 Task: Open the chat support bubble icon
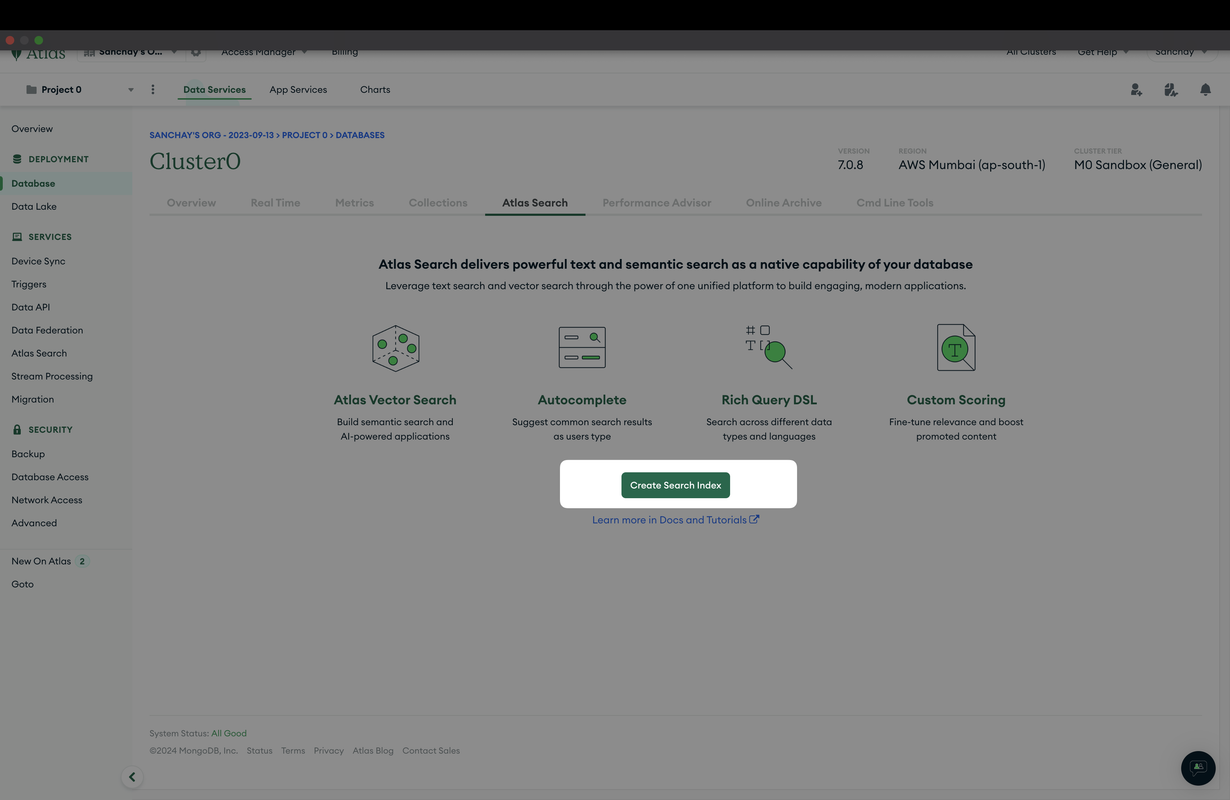[1198, 768]
